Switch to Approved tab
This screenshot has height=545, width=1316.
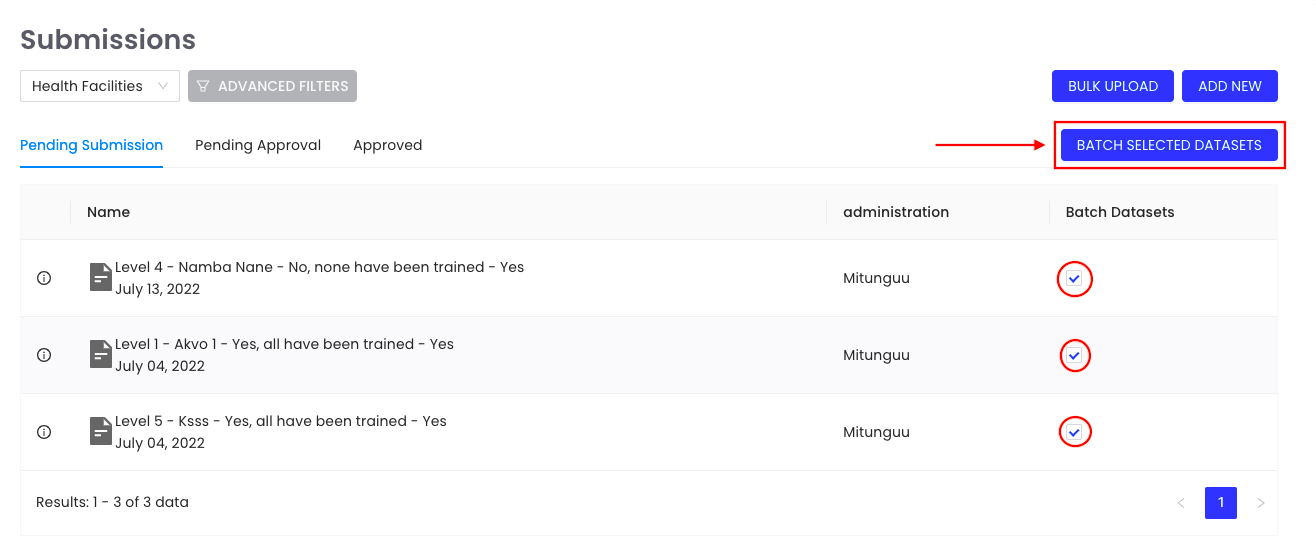388,145
